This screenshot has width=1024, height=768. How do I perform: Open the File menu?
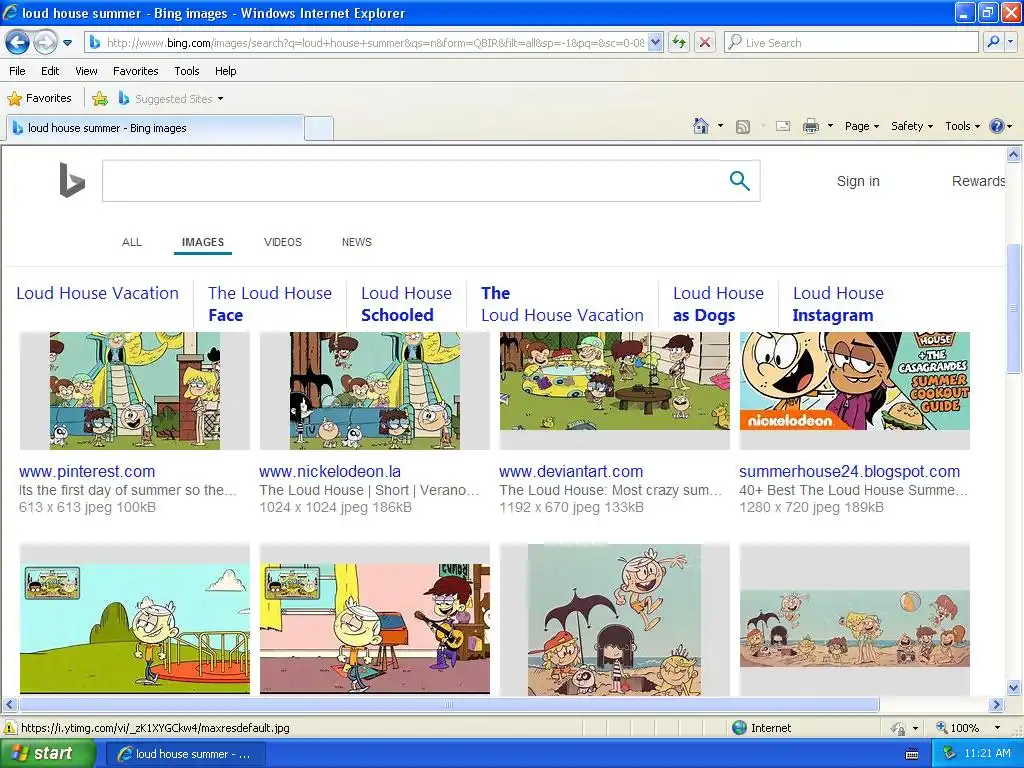tap(17, 71)
